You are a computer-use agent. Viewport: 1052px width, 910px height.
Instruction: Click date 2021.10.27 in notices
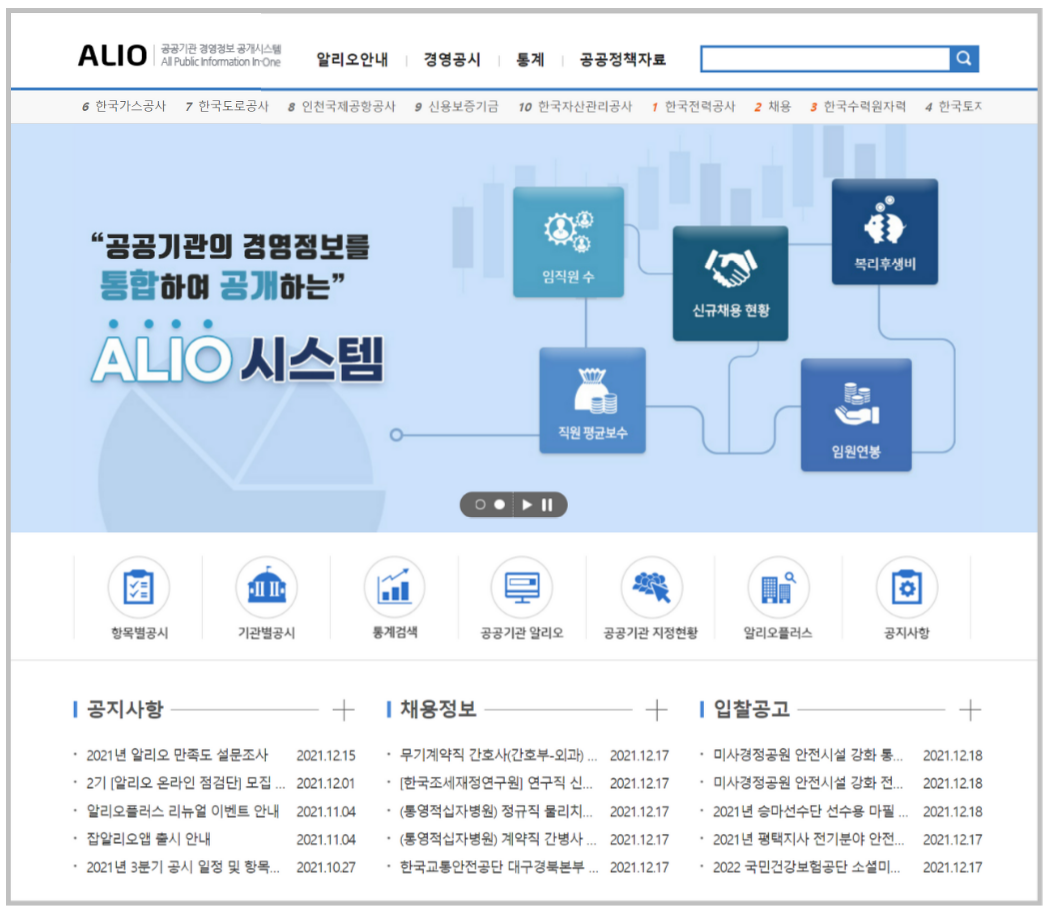coord(326,867)
